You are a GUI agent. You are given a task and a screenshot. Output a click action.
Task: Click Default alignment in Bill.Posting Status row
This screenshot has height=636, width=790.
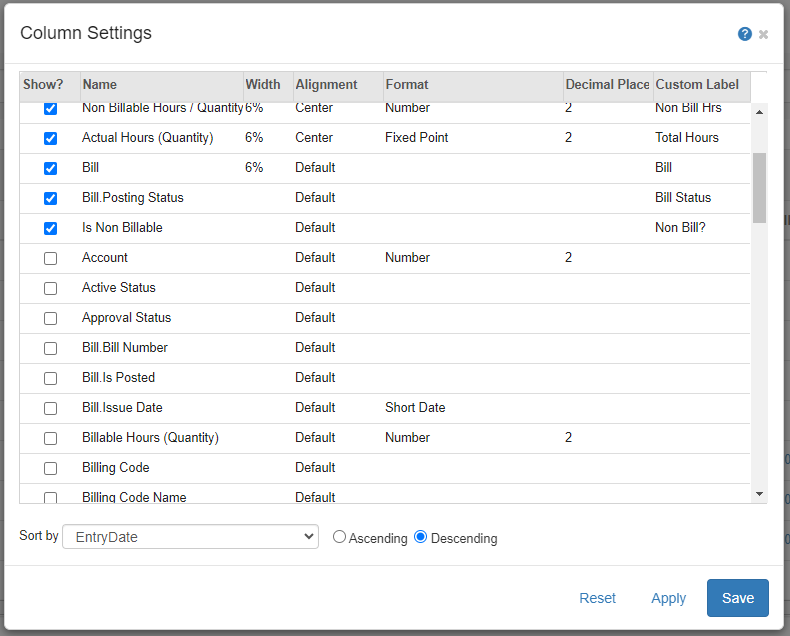coord(315,198)
